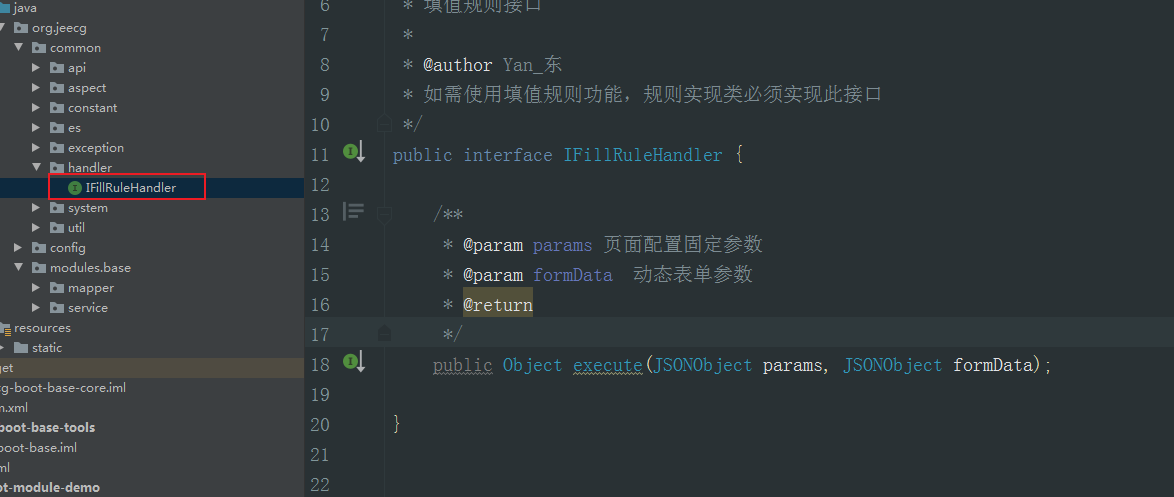Collapse the modules.base package node

click(19, 267)
